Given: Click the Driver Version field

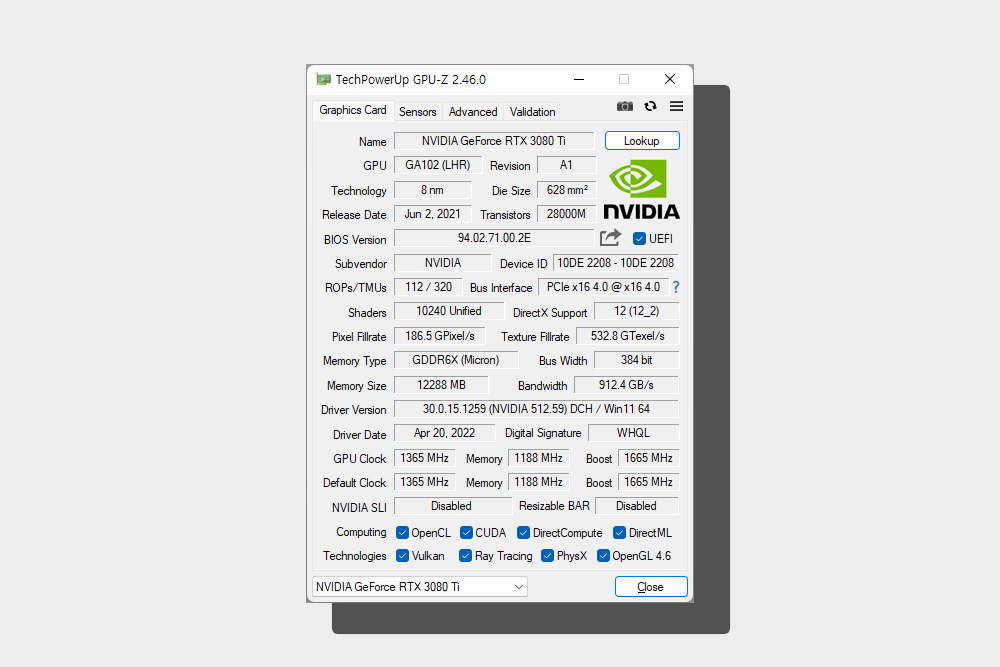Looking at the screenshot, I should coord(536,409).
